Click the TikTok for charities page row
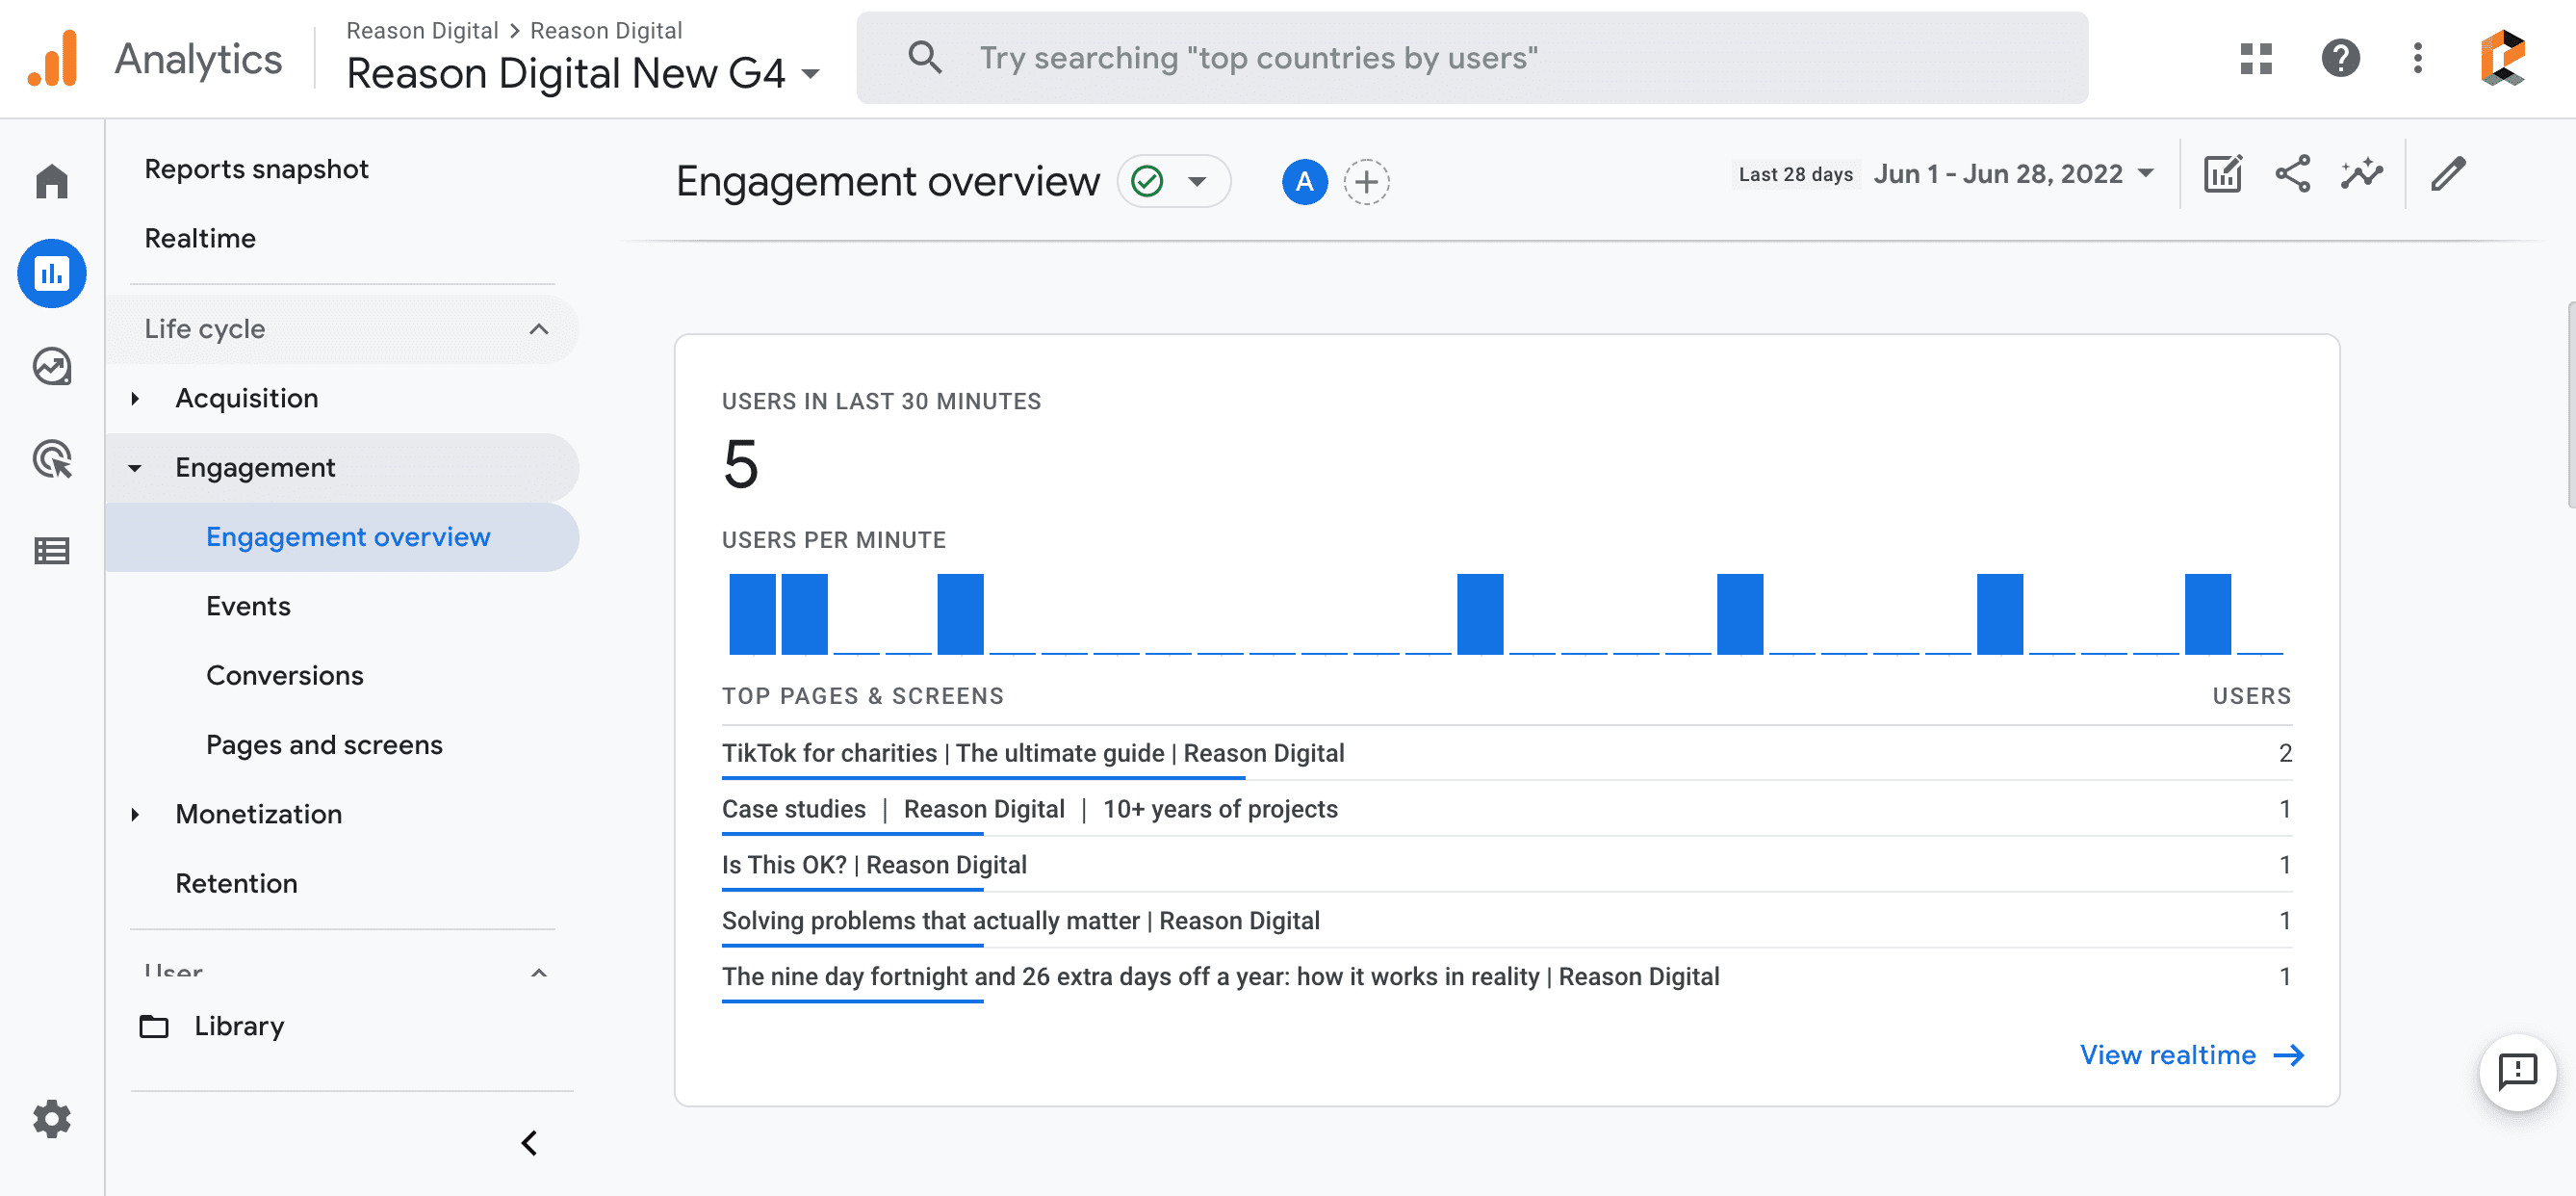2576x1196 pixels. (1507, 753)
